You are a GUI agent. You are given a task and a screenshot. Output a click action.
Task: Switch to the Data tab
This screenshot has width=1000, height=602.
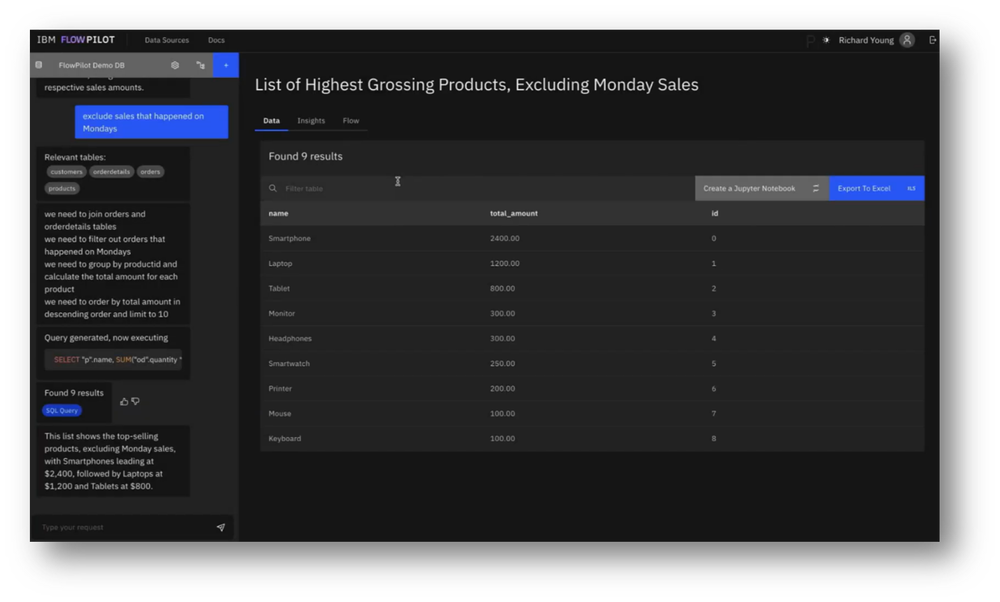tap(271, 121)
